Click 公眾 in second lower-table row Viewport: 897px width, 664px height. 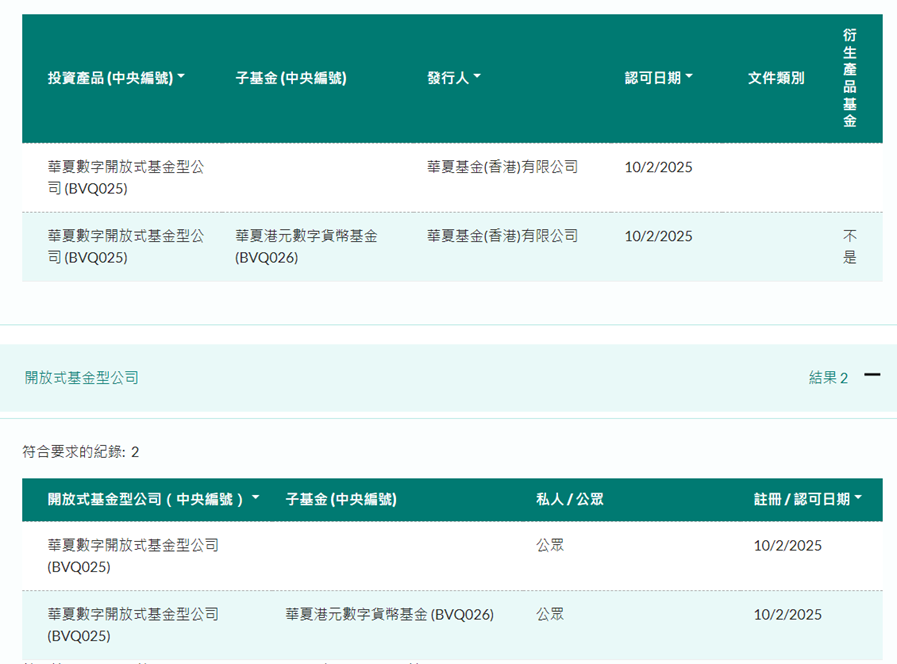tap(550, 614)
